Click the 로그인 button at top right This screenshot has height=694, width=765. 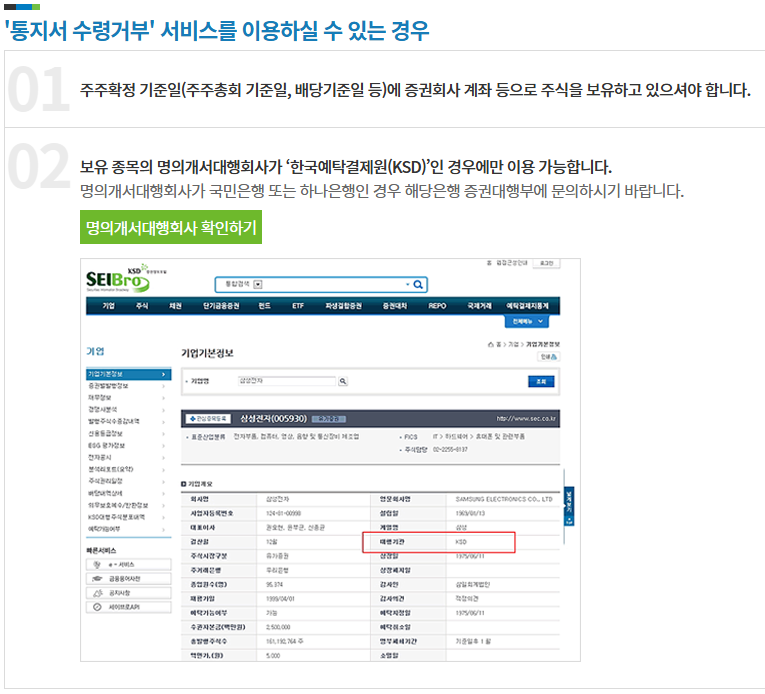(546, 263)
